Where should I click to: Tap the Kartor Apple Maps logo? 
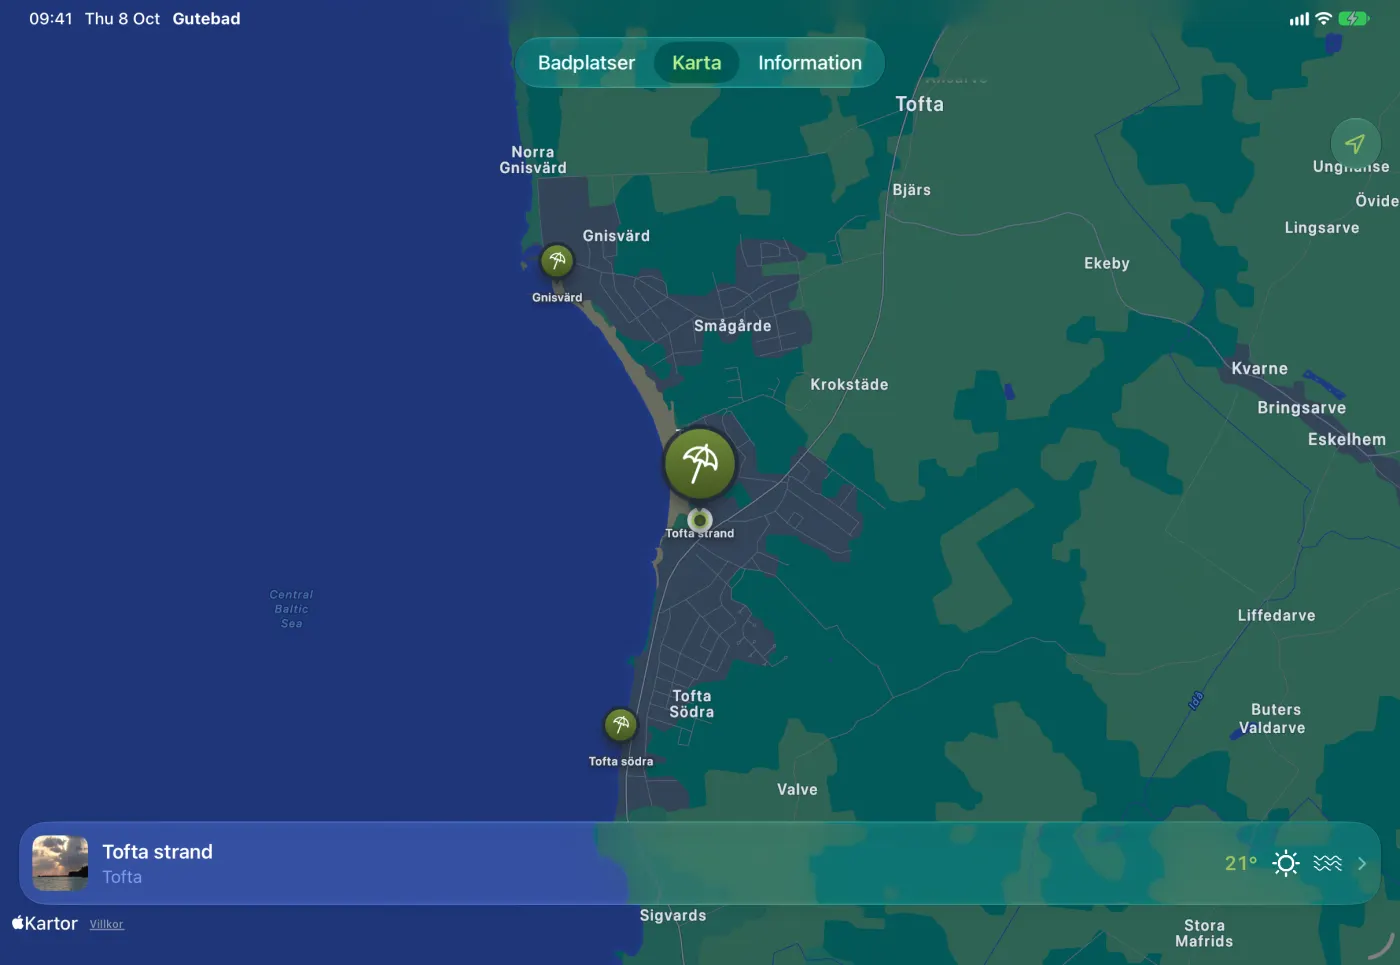(x=45, y=923)
